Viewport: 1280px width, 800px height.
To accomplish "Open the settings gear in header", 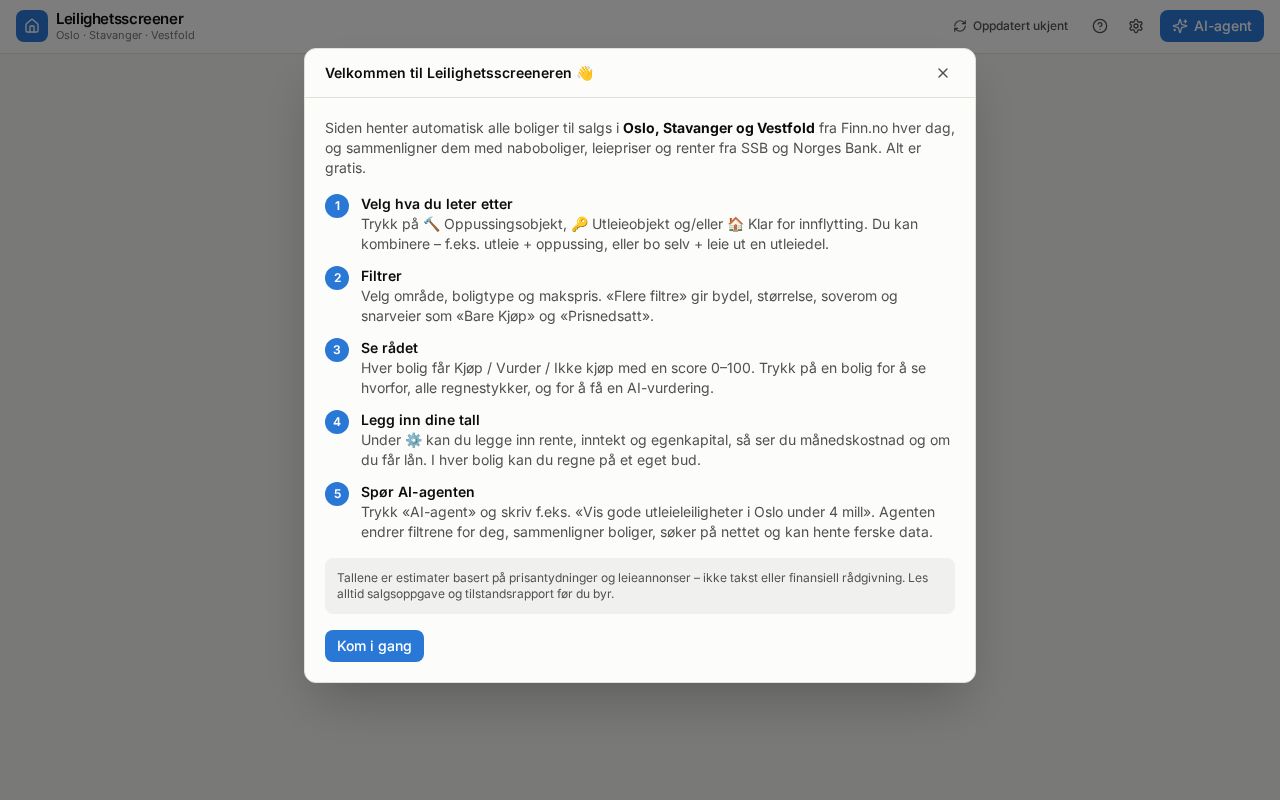I will click(1136, 26).
